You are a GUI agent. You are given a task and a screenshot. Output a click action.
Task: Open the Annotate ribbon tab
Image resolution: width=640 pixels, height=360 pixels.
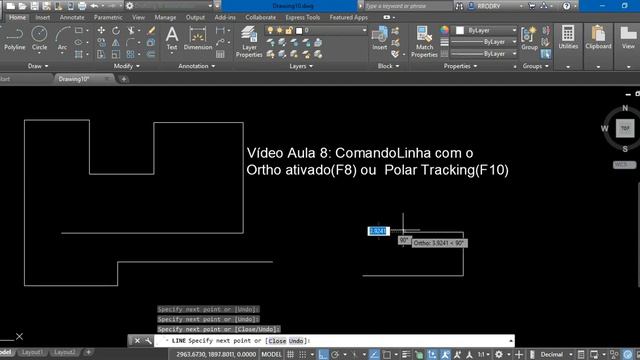pos(72,18)
